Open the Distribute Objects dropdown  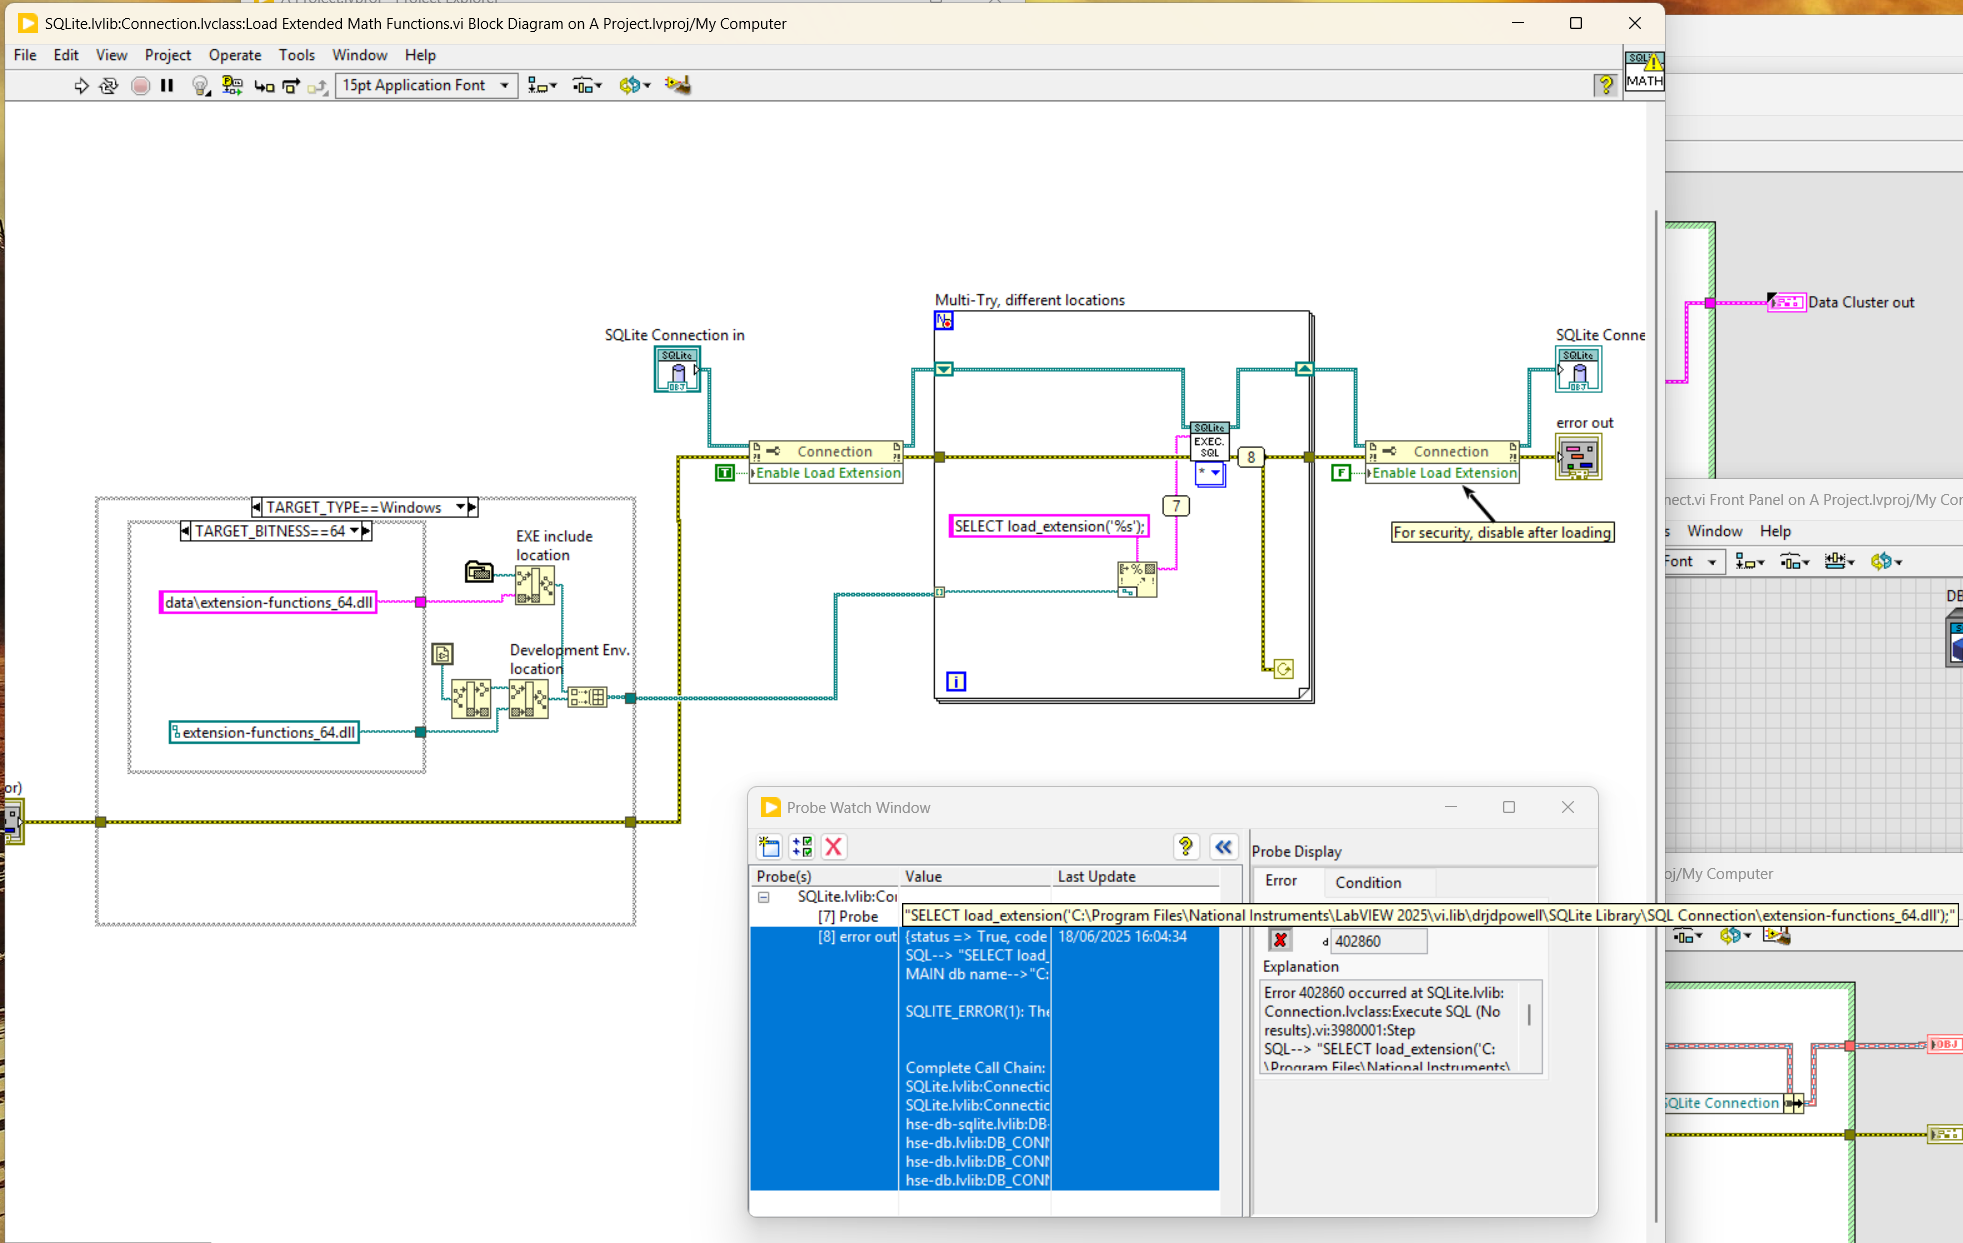pos(587,86)
